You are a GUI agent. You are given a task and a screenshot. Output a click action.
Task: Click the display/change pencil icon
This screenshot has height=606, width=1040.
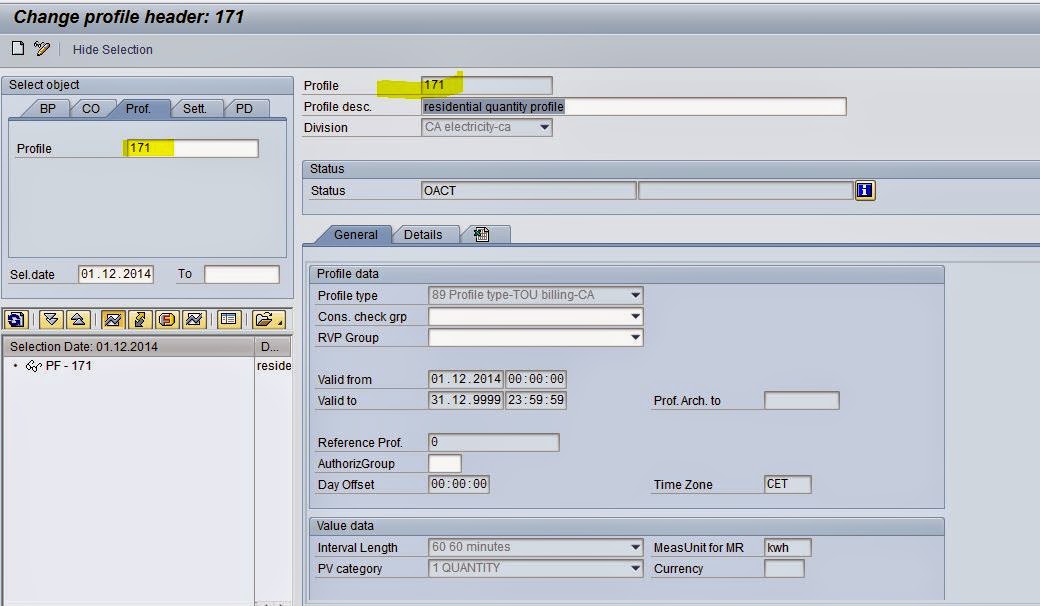click(43, 49)
